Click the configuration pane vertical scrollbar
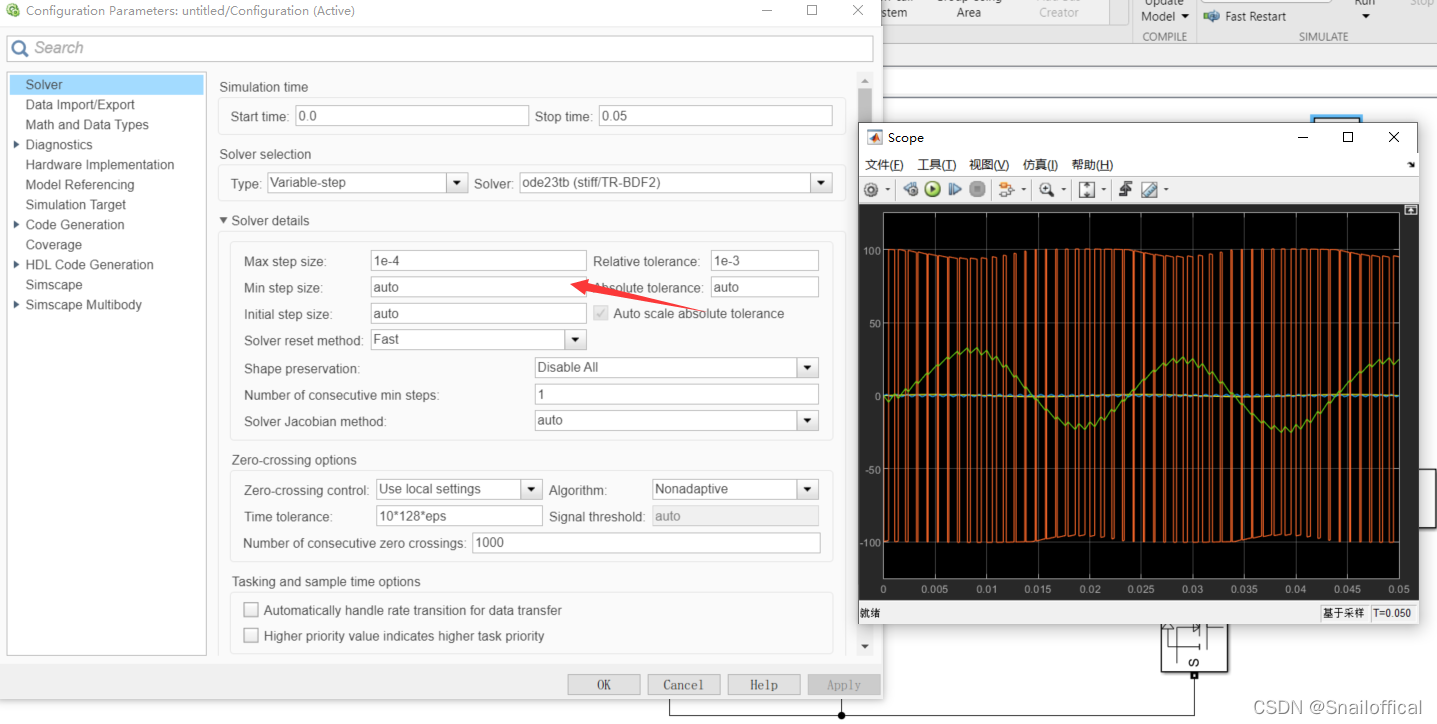Screen dimensions: 1437x724 pyautogui.click(x=865, y=364)
